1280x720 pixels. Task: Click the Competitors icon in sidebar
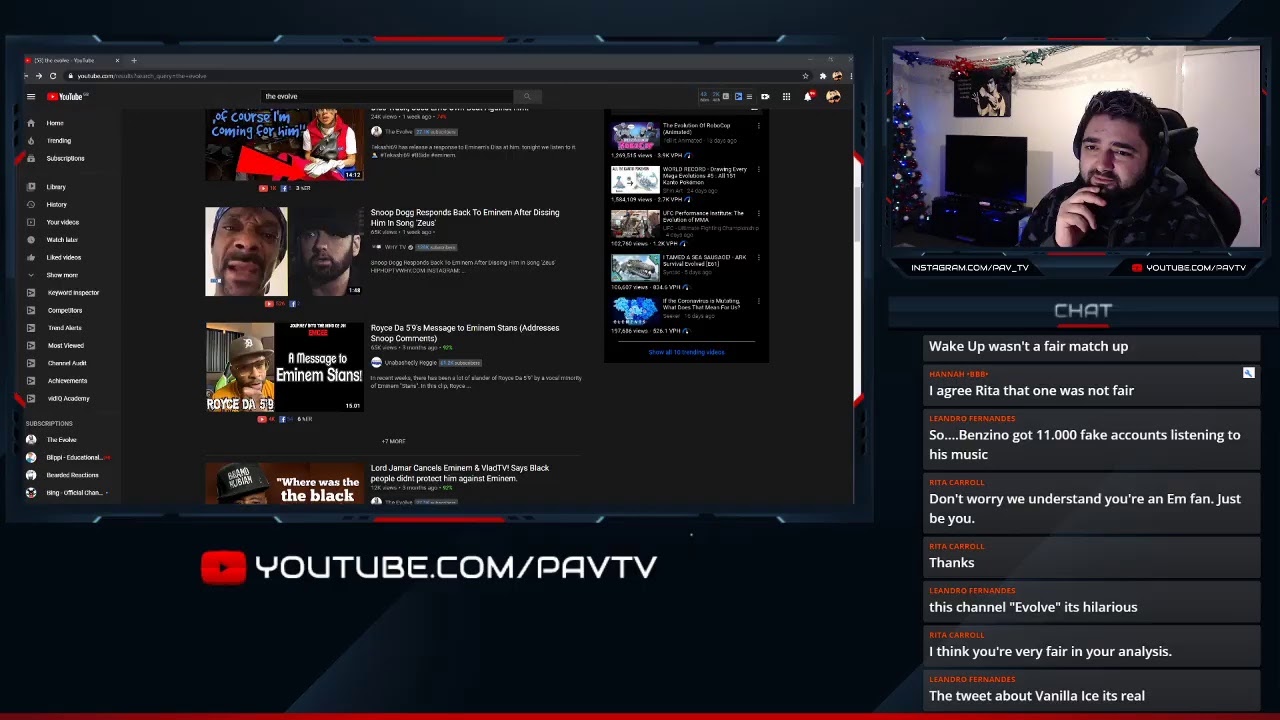pos(31,310)
